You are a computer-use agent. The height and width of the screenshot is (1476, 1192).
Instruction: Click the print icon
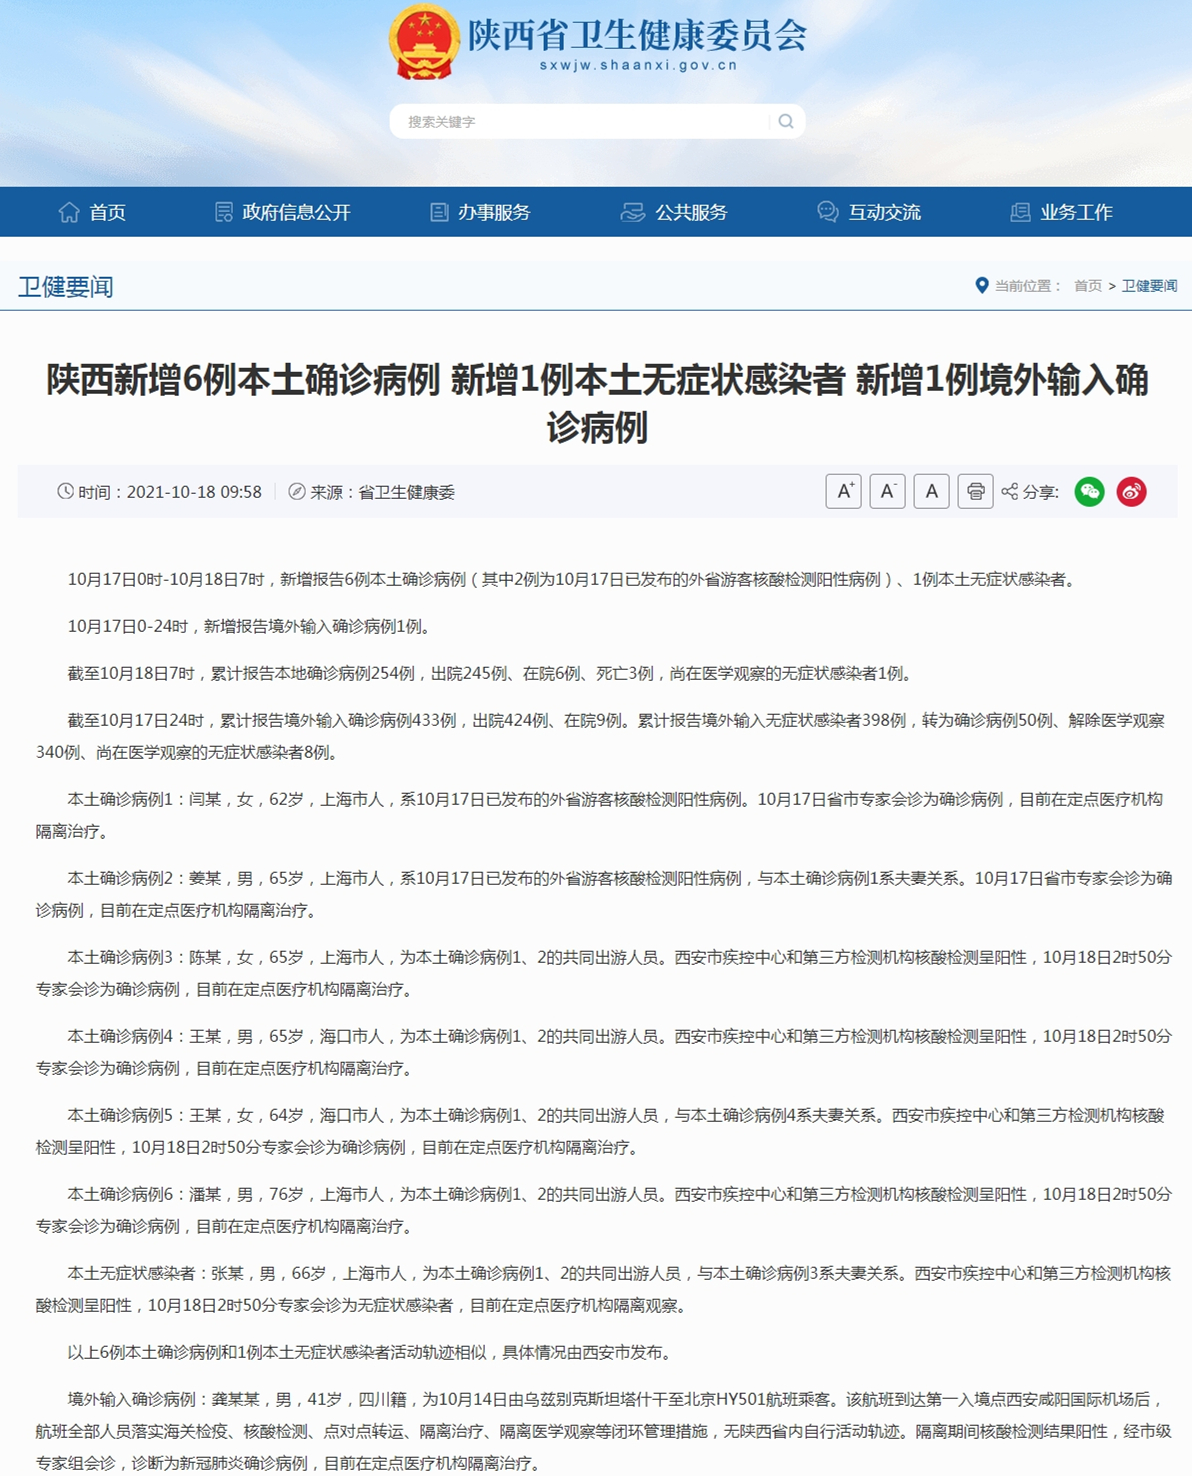976,491
